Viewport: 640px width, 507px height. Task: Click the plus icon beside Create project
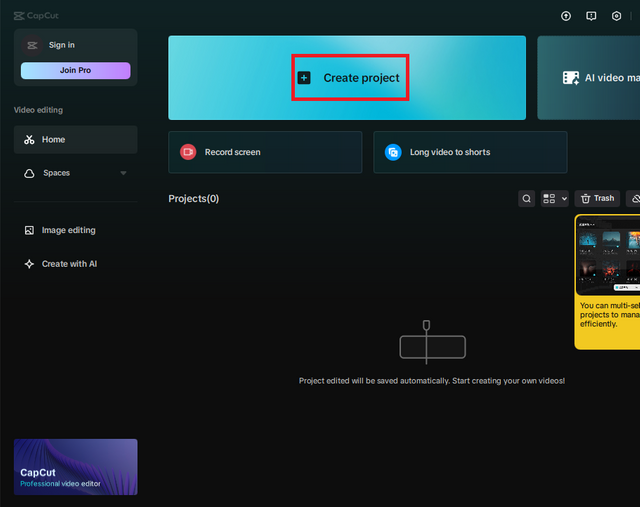pos(304,78)
